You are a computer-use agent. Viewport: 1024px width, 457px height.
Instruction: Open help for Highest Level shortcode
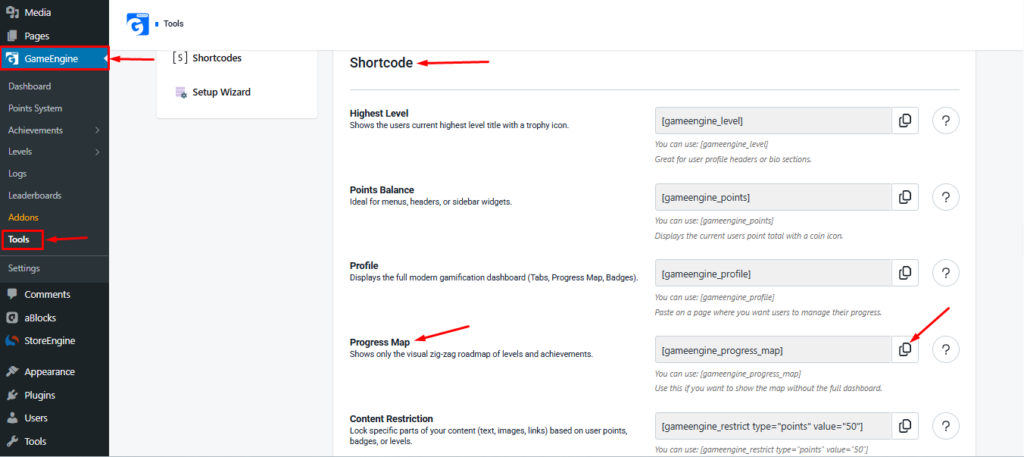pos(946,121)
